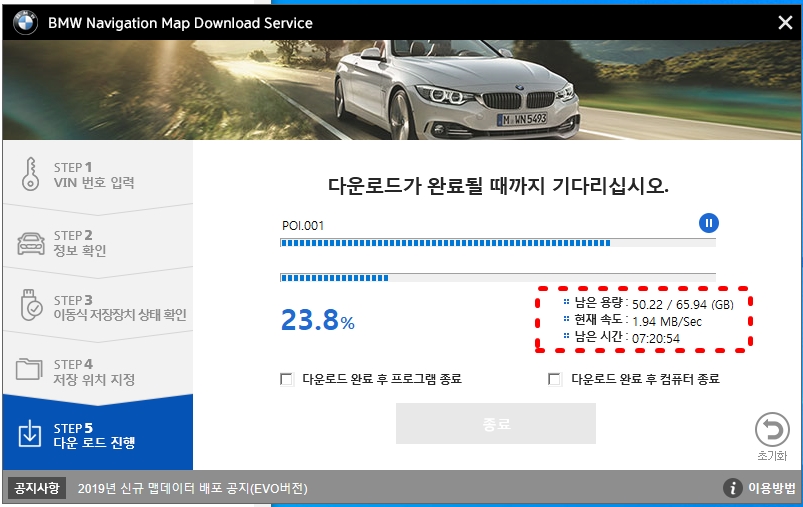Screen dimensions: 803x507
Task: Select STEP 4 저장 위치 지정
Action: pyautogui.click(x=98, y=371)
